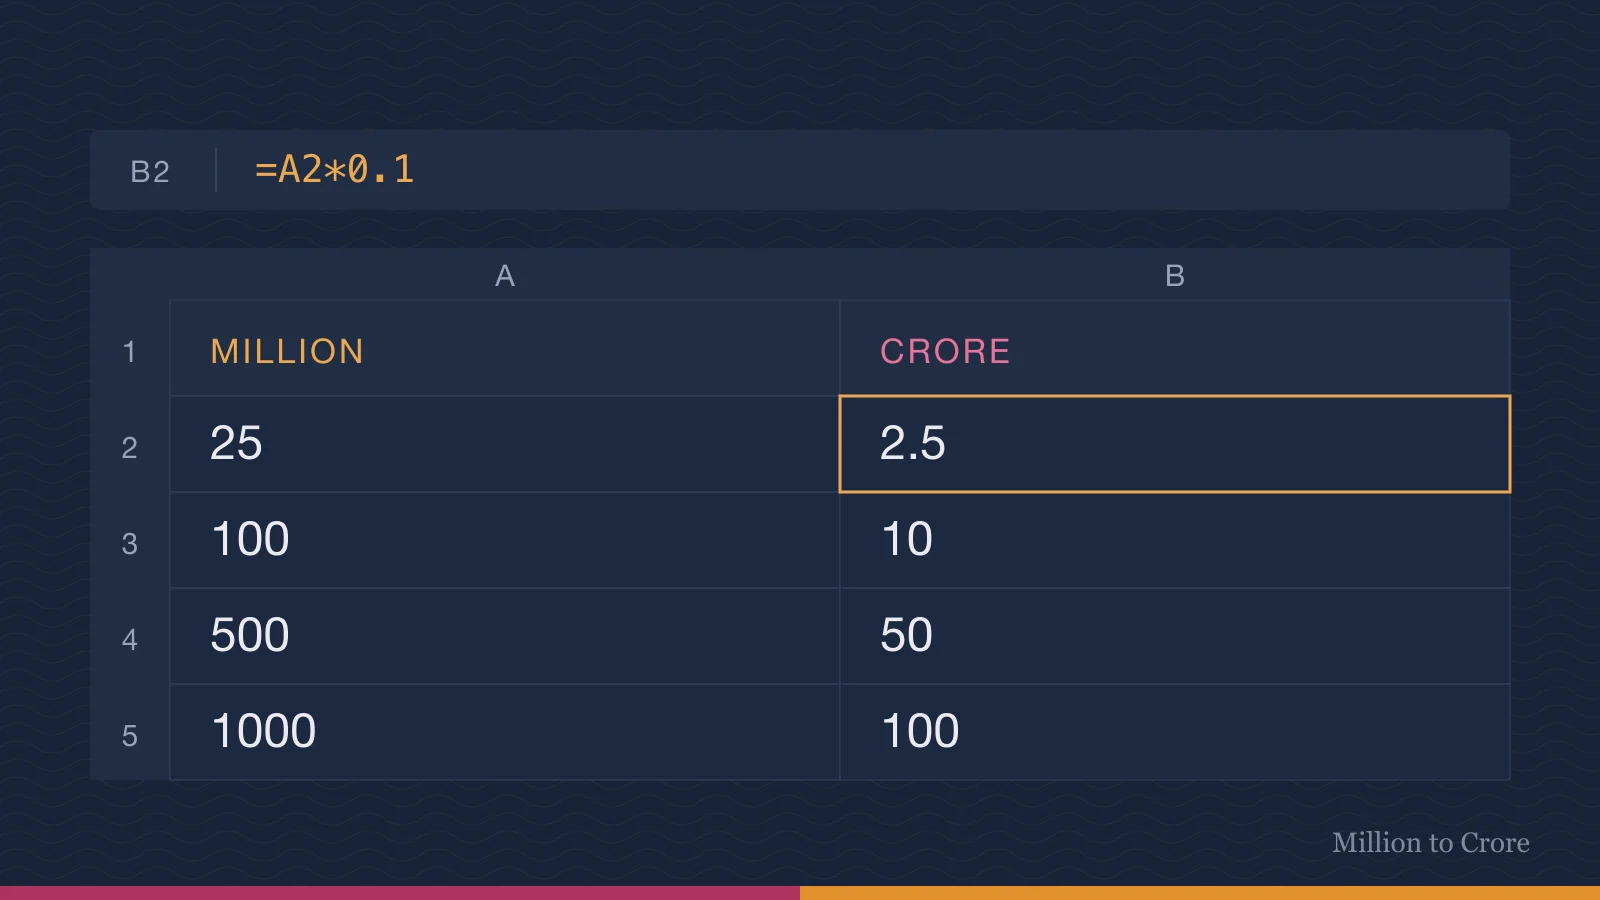Screen dimensions: 1600x900
Task: Select highlighted cell B2 containing 2.5
Action: point(1175,444)
